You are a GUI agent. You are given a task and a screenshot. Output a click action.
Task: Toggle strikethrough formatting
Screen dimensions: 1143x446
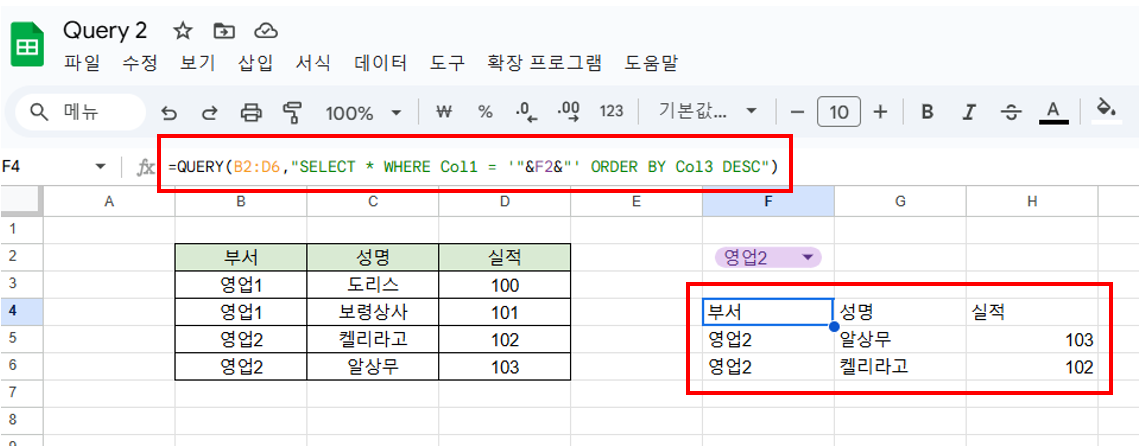(1011, 112)
